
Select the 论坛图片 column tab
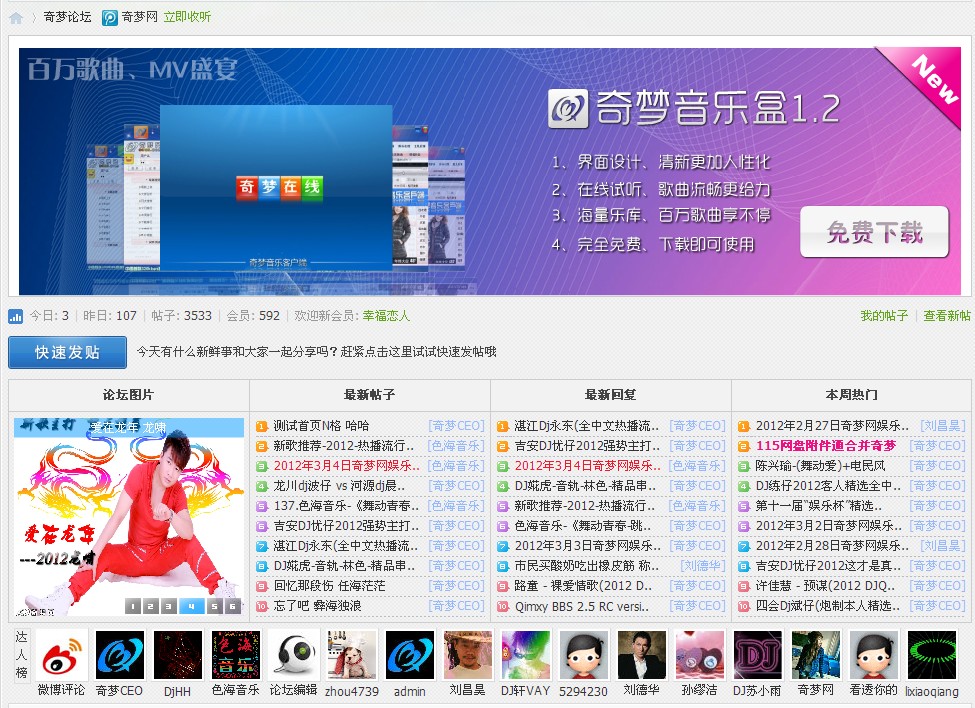coord(129,395)
